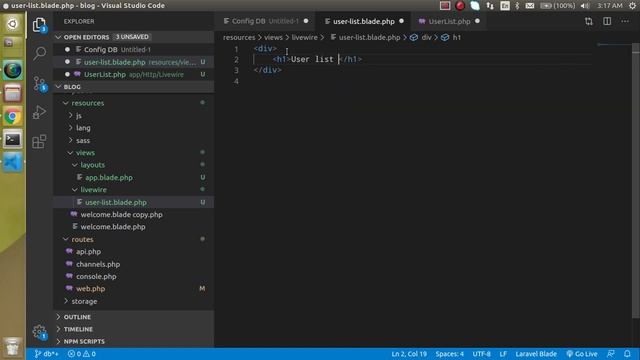Expand the Timeline panel
The image size is (640, 360).
133,329
